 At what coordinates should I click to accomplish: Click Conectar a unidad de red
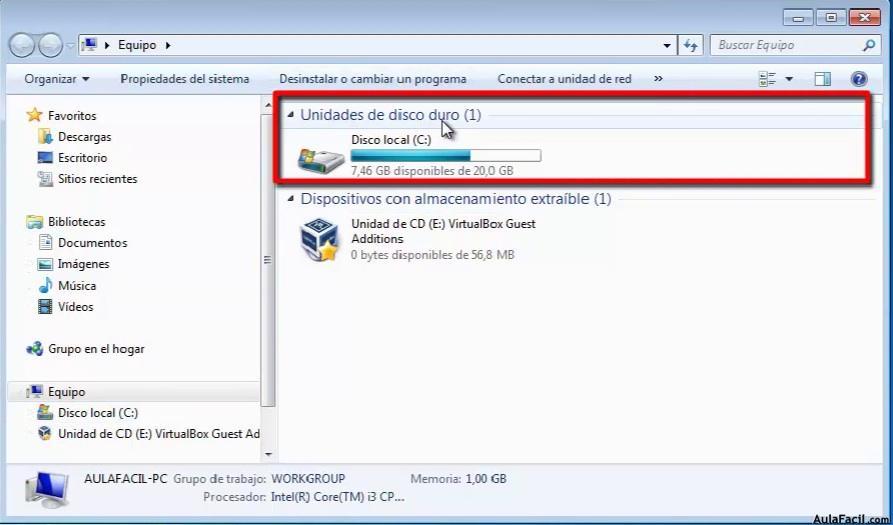click(x=564, y=79)
